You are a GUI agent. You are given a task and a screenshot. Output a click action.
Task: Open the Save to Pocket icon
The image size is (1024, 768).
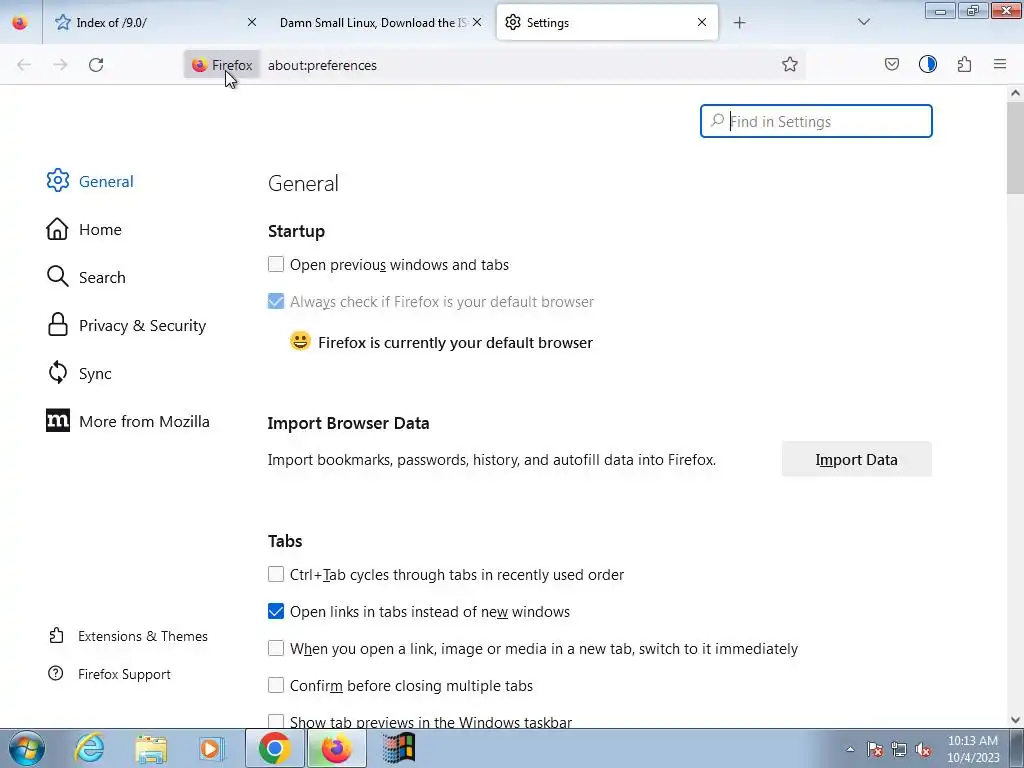point(891,64)
